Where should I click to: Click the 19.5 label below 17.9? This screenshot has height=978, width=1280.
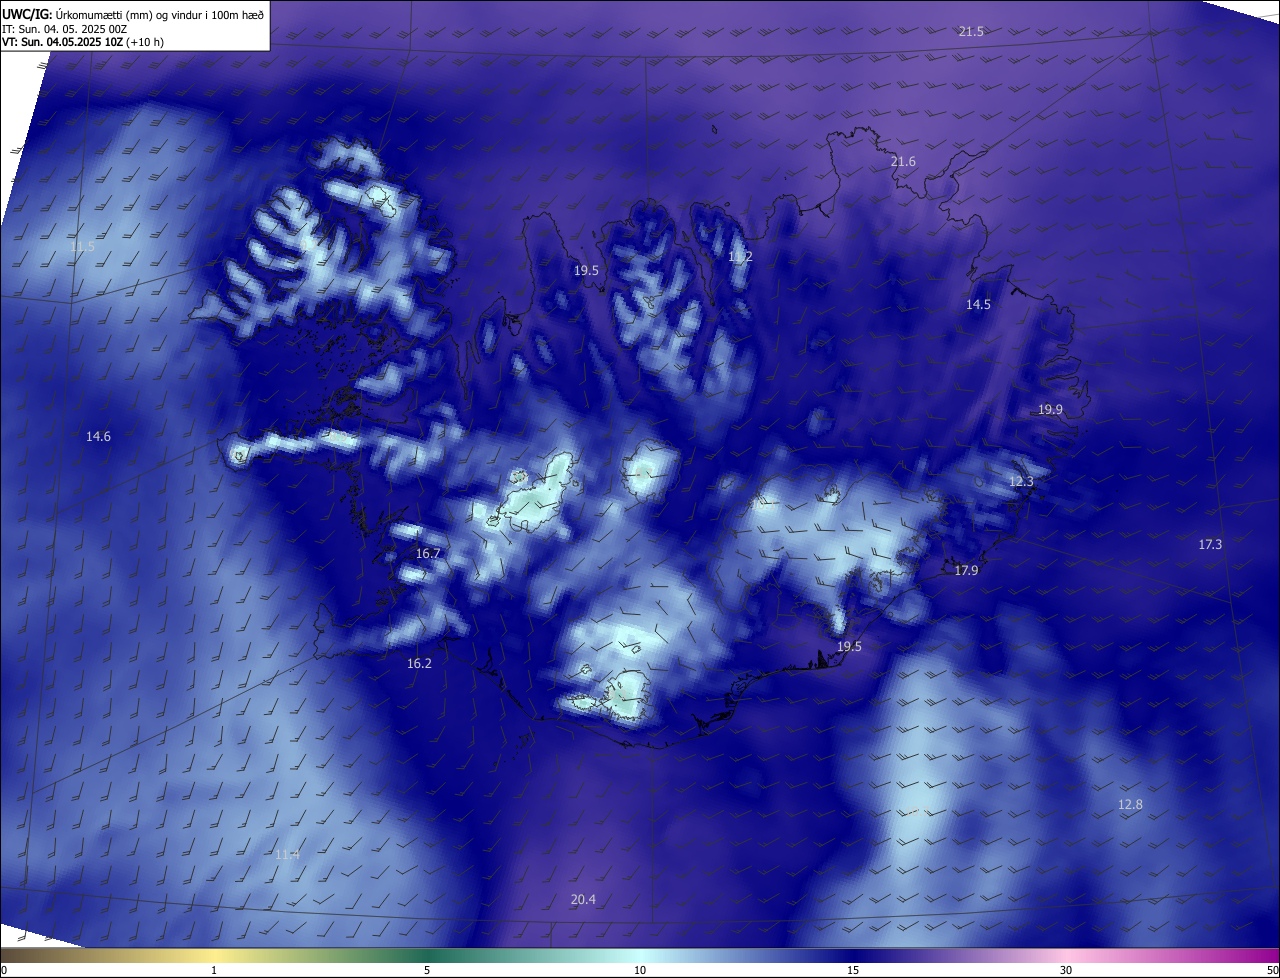849,647
